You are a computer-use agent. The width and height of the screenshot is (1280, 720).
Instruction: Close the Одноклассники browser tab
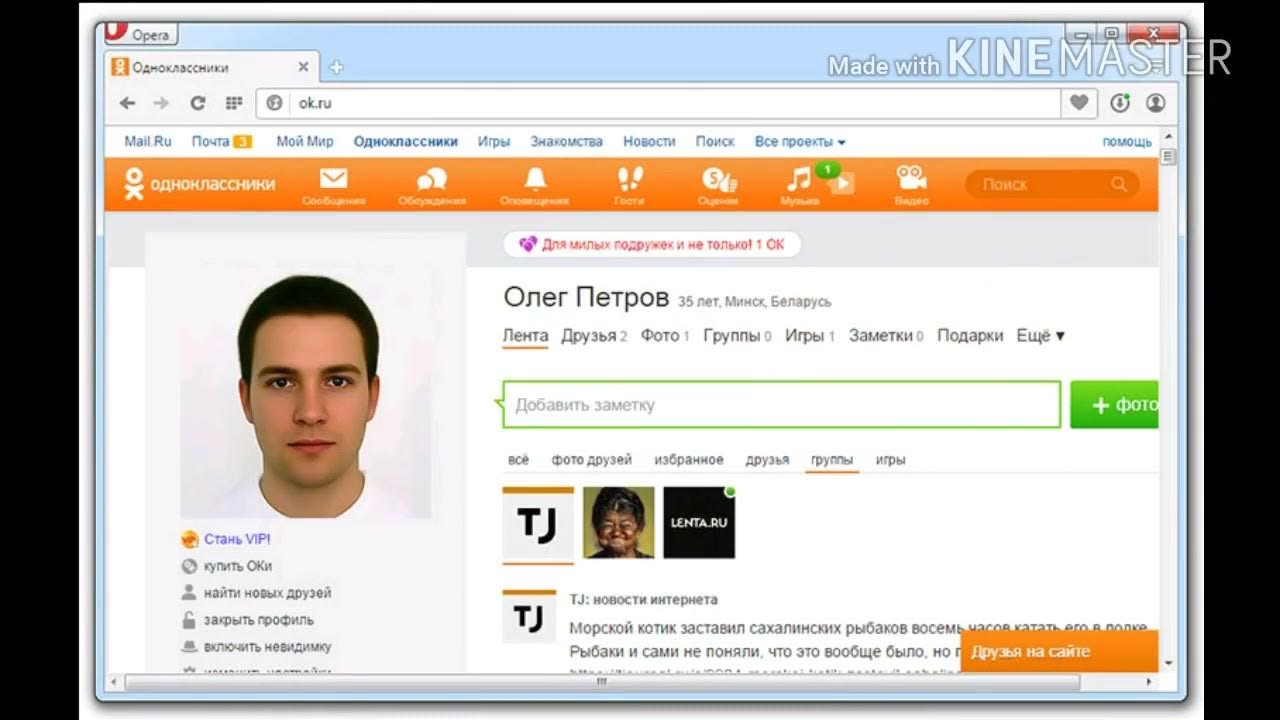304,67
